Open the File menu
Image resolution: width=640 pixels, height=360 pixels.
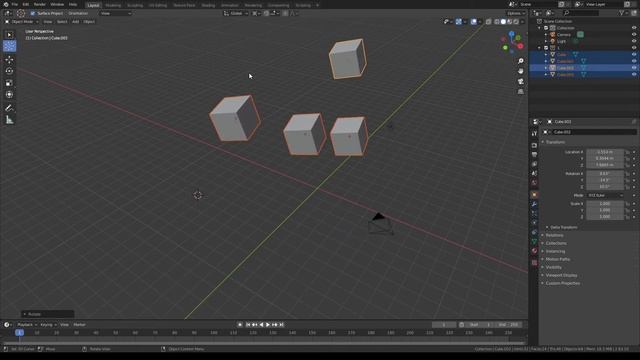click(x=14, y=4)
